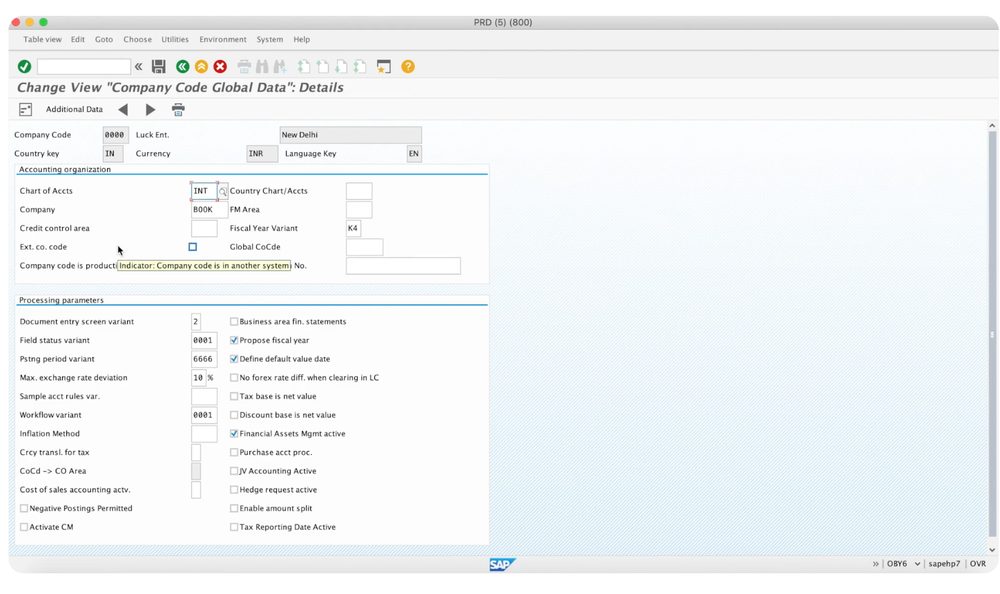Click the Pstng period variant field 6666
Image resolution: width=1000 pixels, height=594 pixels.
204,359
